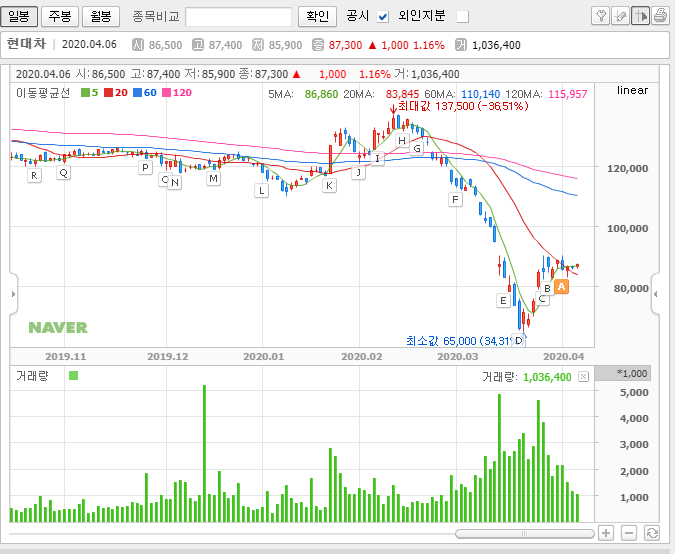The height and width of the screenshot is (554, 682).
Task: Enable the 외인지분 foreign ownership checkbox
Action: click(x=463, y=17)
